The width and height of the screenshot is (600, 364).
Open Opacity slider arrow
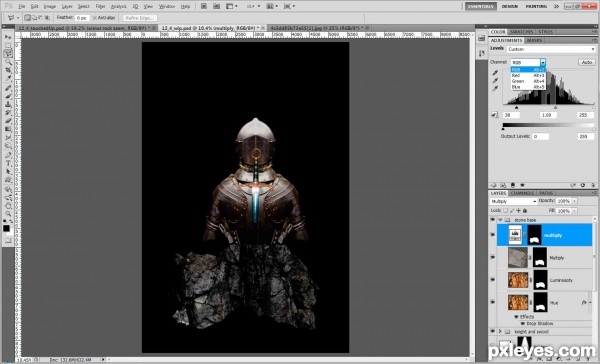click(x=574, y=201)
